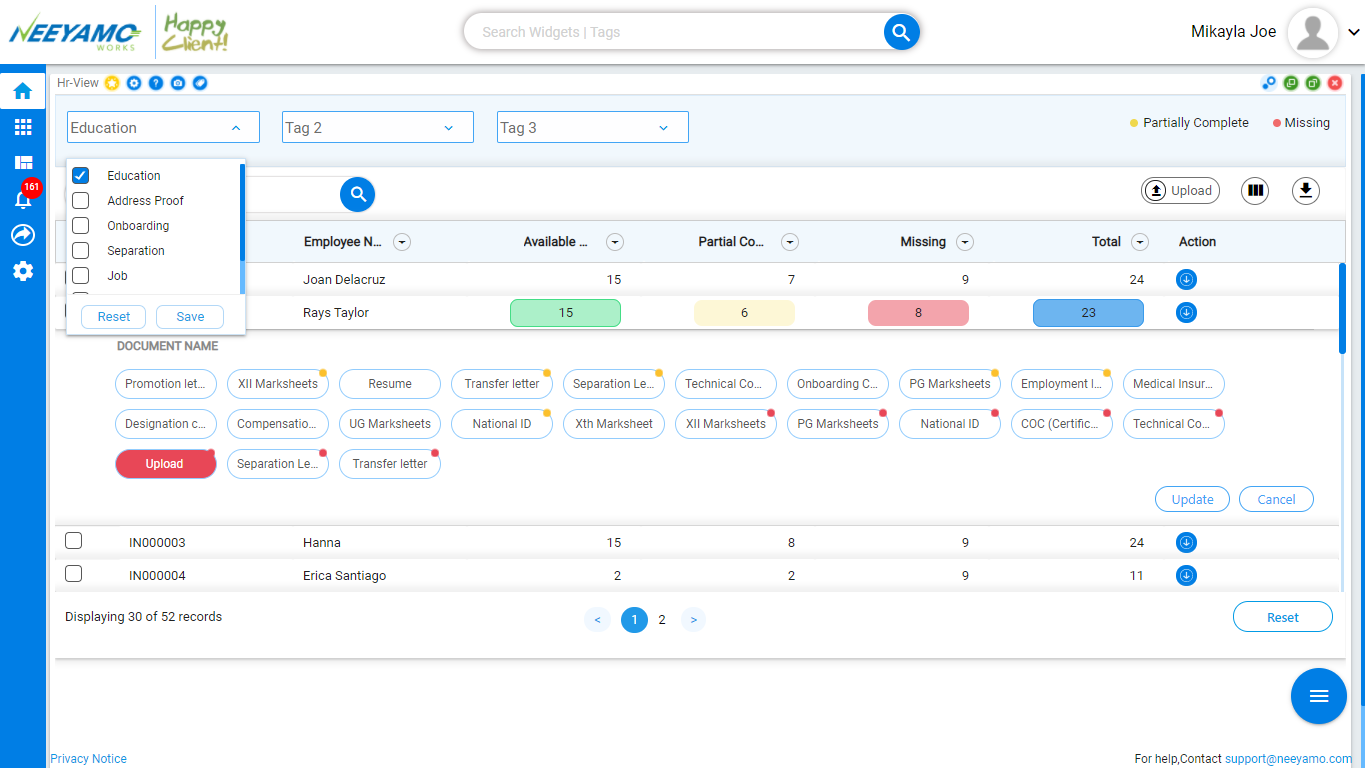Image resolution: width=1365 pixels, height=768 pixels.
Task: Open the Tag 3 dropdown
Action: (593, 127)
